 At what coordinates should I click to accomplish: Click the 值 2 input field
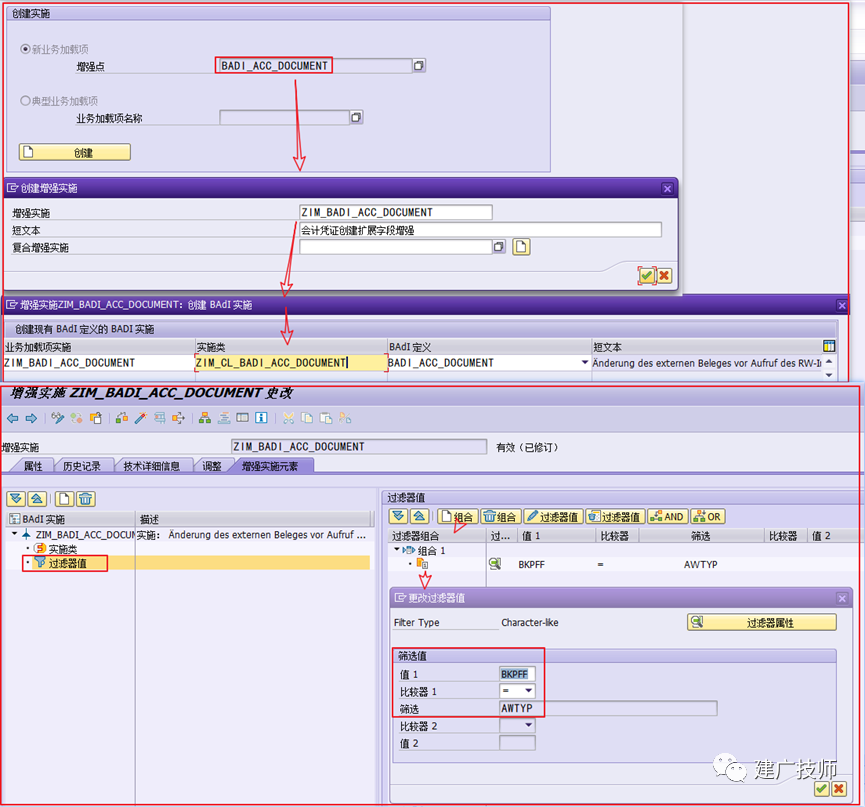pos(517,743)
